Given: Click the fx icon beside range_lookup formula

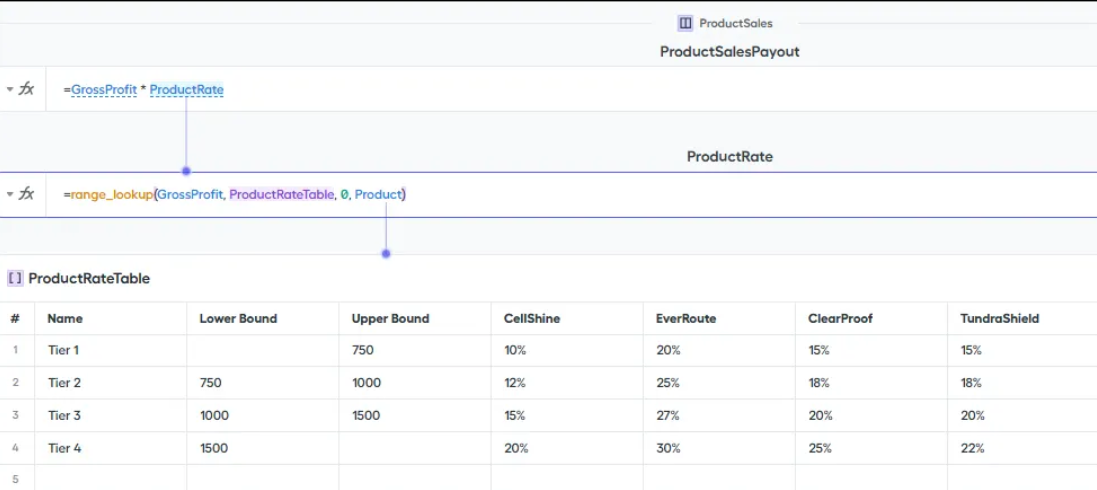Looking at the screenshot, I should pyautogui.click(x=26, y=194).
